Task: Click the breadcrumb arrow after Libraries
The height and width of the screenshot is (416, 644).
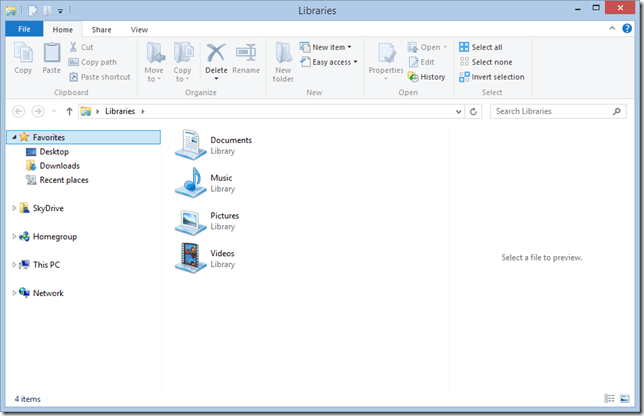Action: [x=143, y=111]
